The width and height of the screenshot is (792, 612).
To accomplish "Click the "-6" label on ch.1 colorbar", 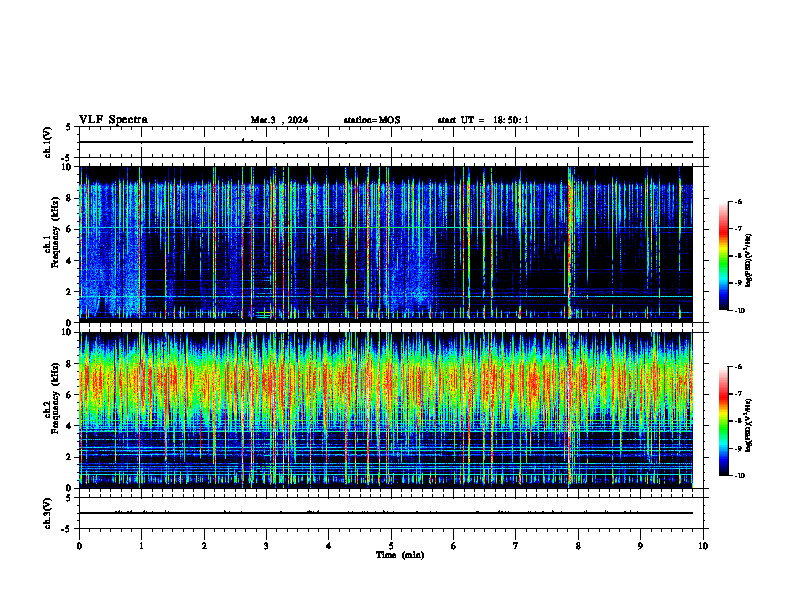I will [x=738, y=201].
